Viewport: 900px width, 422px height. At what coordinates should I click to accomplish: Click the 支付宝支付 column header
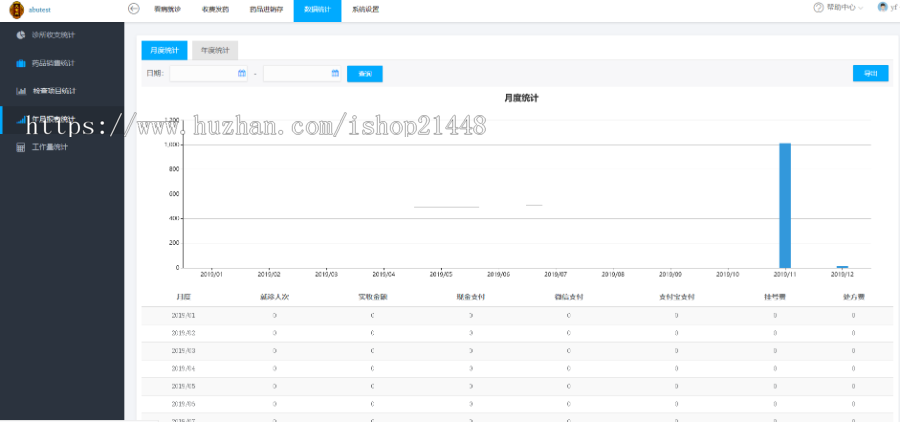(x=677, y=297)
